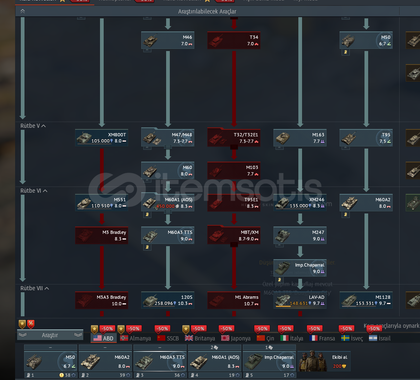Viewport: 420px width, 380px height.
Task: Select the locked T34 heavy tank
Action: coord(234,40)
